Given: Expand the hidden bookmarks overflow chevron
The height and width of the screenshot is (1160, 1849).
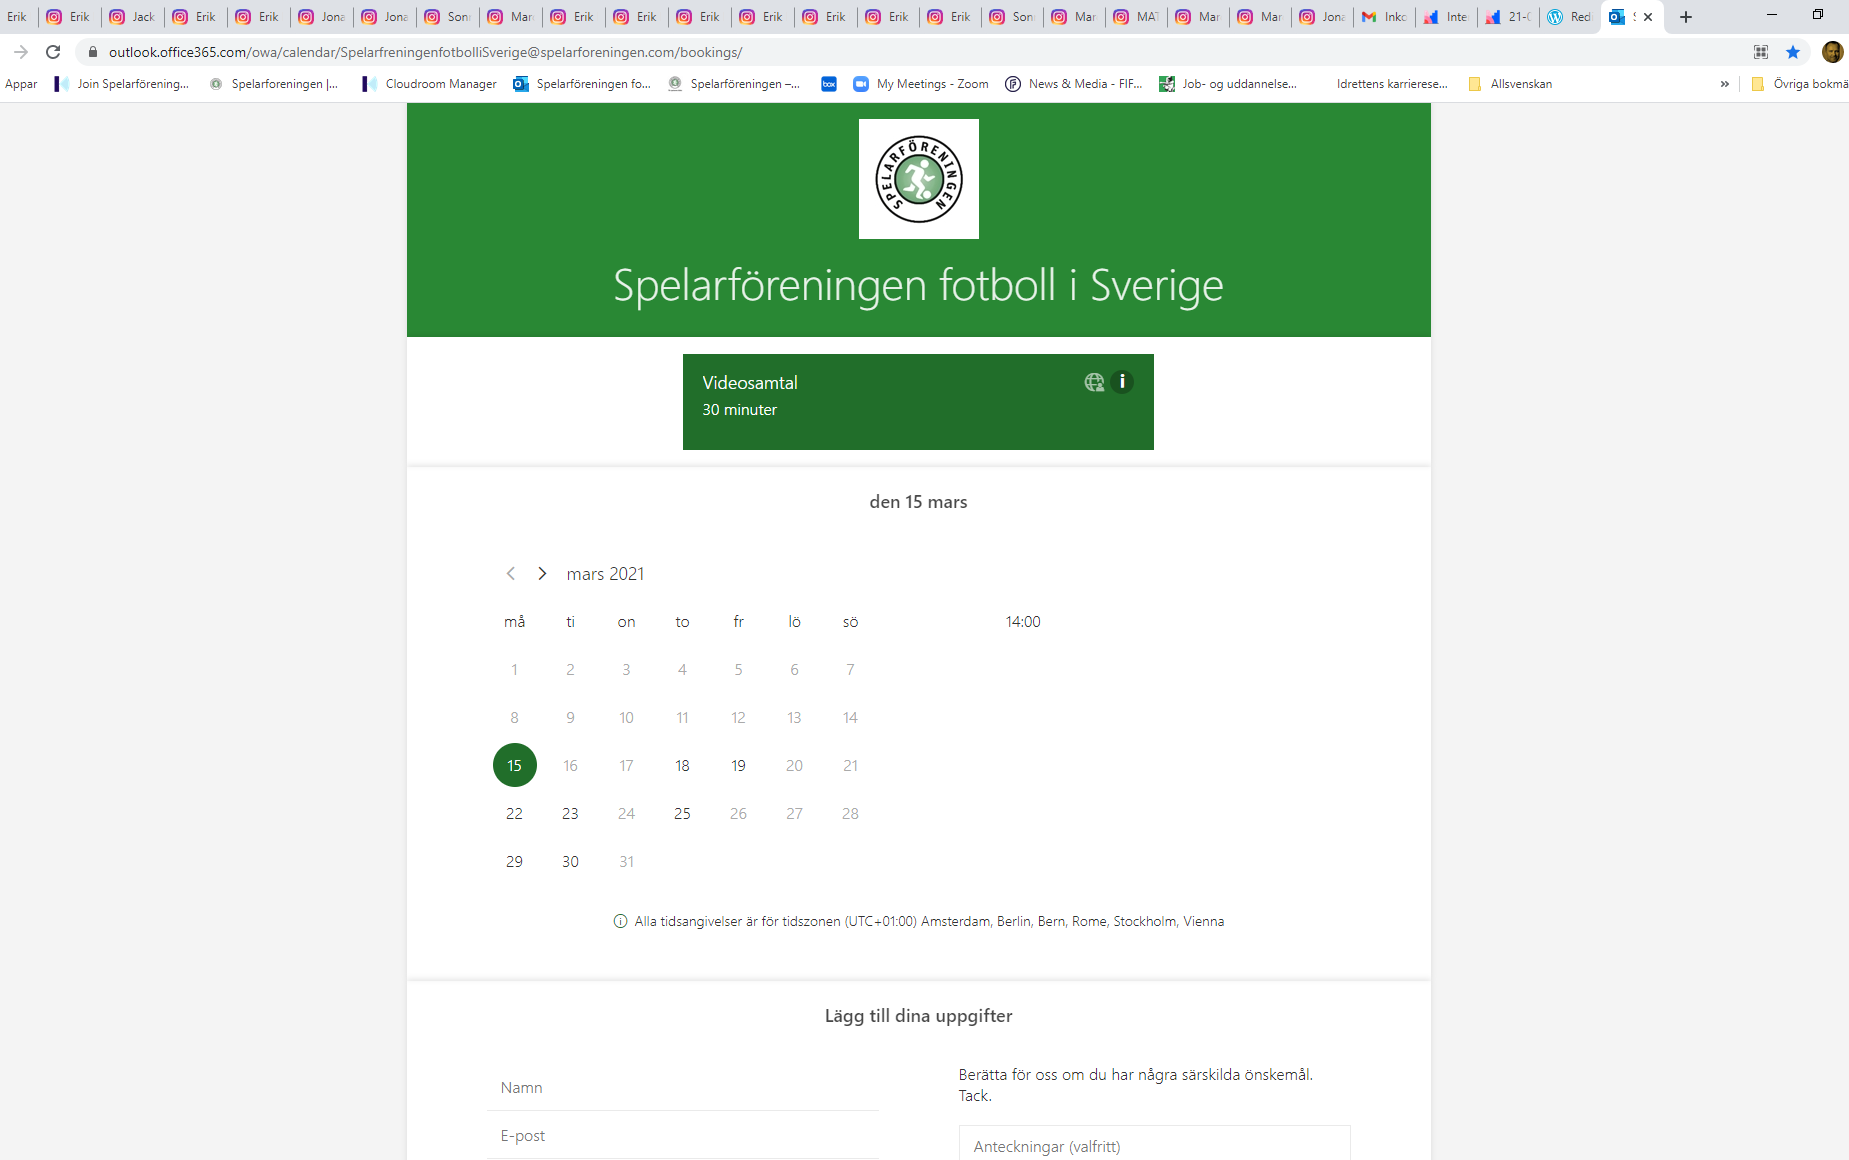Looking at the screenshot, I should tap(1724, 84).
